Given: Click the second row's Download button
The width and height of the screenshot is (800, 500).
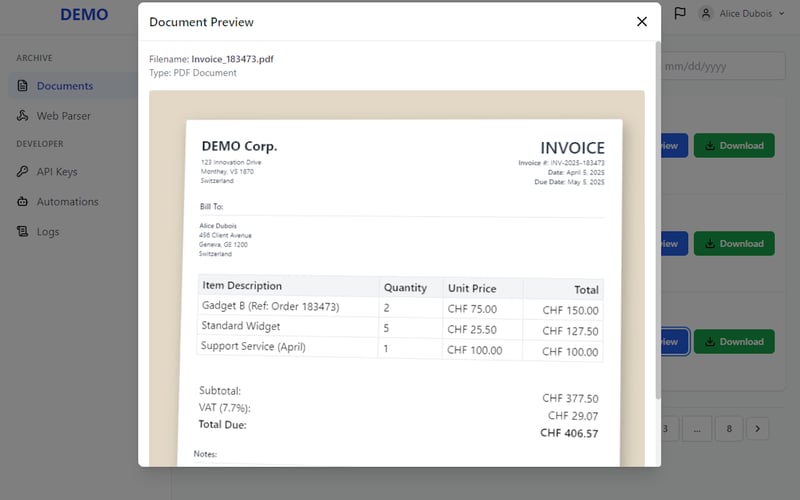Looking at the screenshot, I should point(734,243).
